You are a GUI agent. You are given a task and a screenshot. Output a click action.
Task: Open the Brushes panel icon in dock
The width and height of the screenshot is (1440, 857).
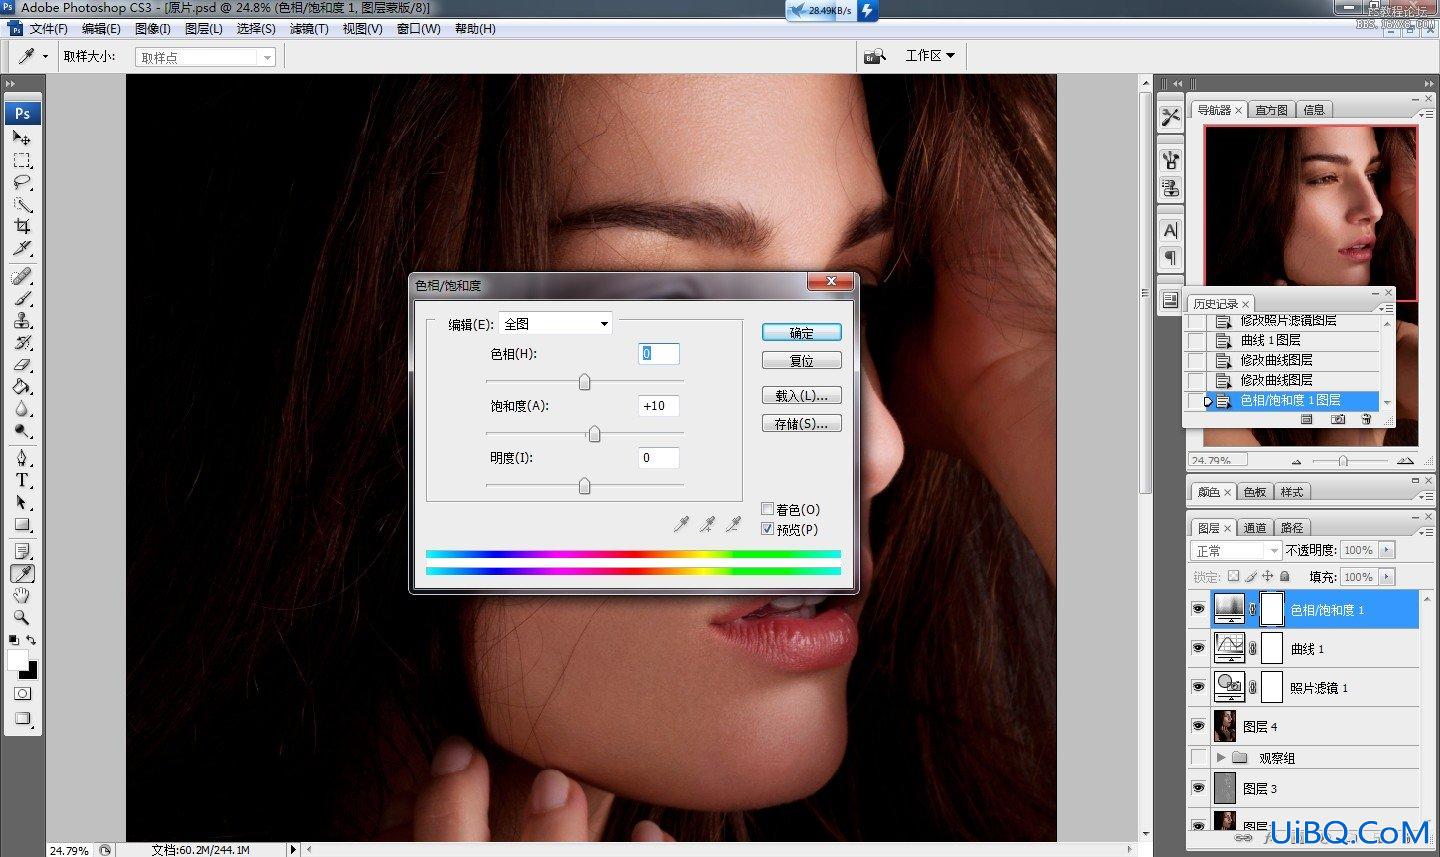point(1171,160)
